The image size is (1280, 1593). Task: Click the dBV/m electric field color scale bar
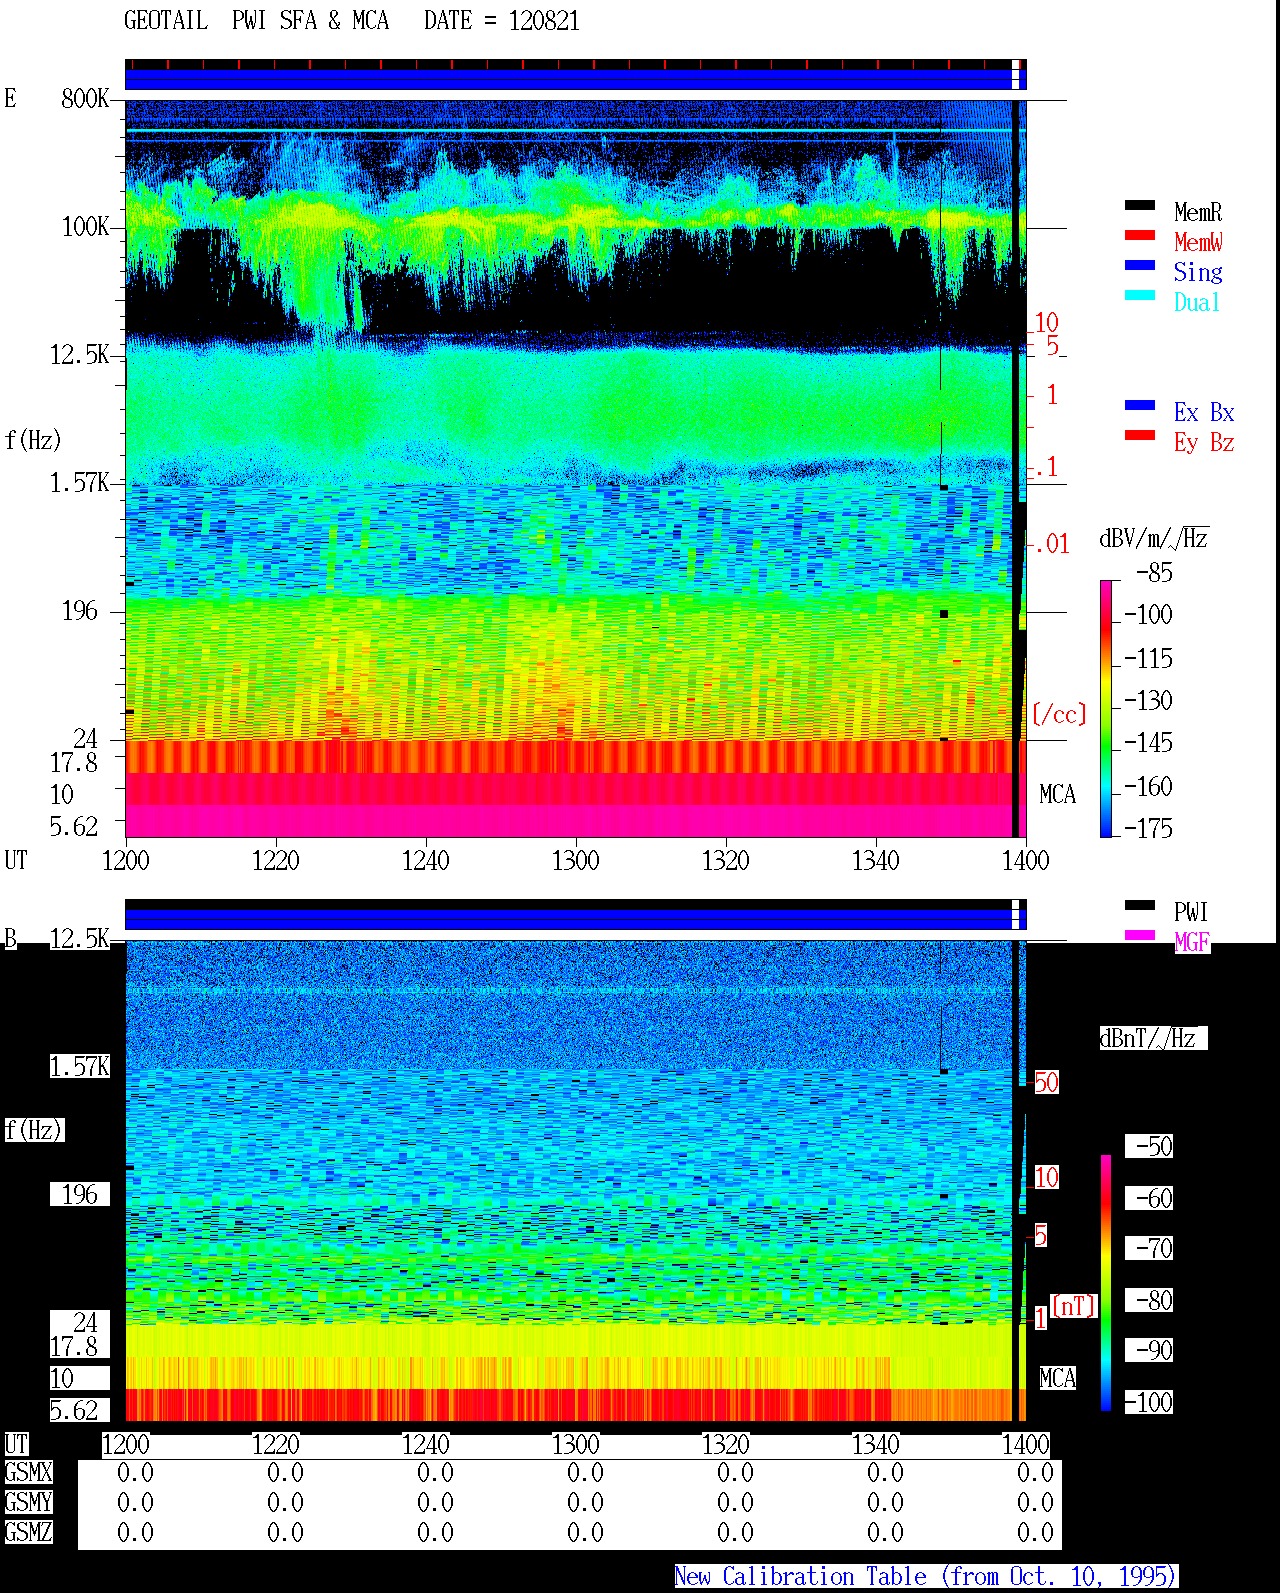click(x=1106, y=708)
